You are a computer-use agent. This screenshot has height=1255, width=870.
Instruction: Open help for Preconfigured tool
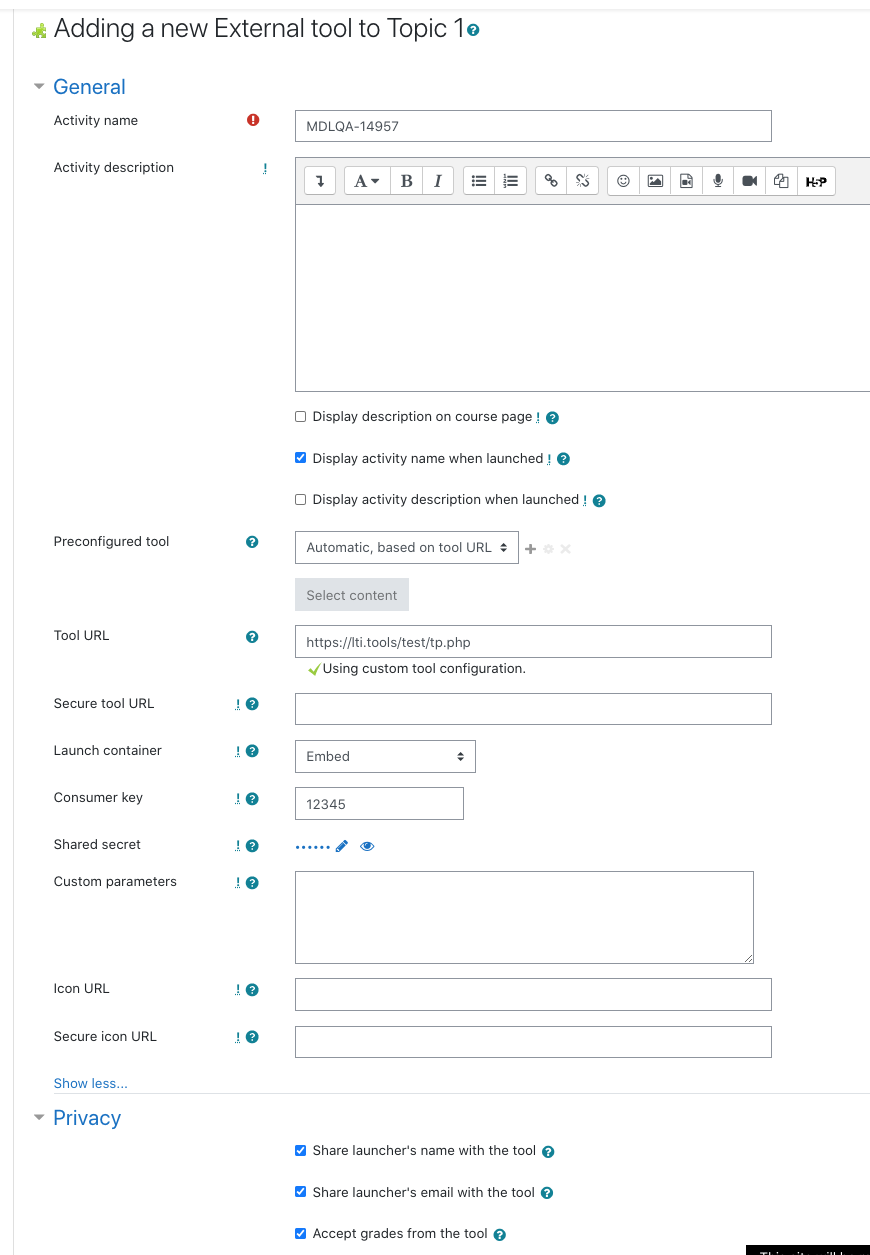coord(252,542)
